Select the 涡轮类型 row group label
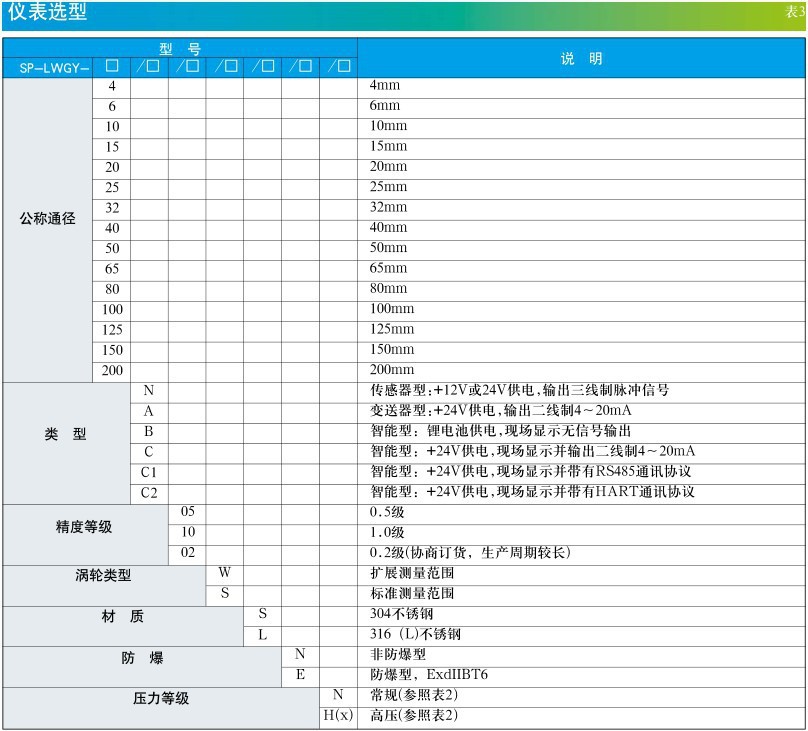The height and width of the screenshot is (731, 808). coord(104,575)
